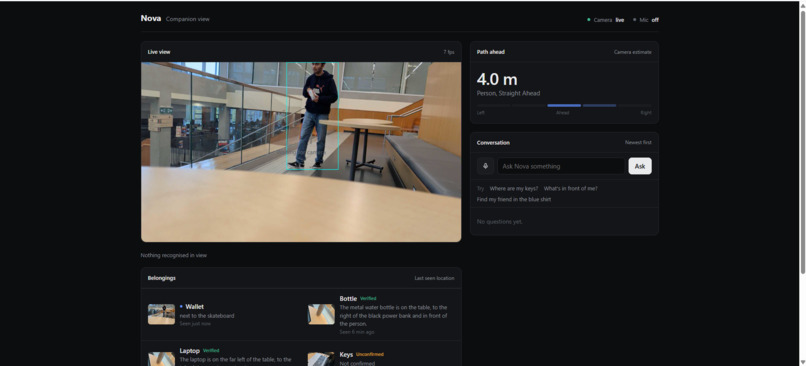Click the Laptop belonging name
The width and height of the screenshot is (806, 366).
[189, 351]
